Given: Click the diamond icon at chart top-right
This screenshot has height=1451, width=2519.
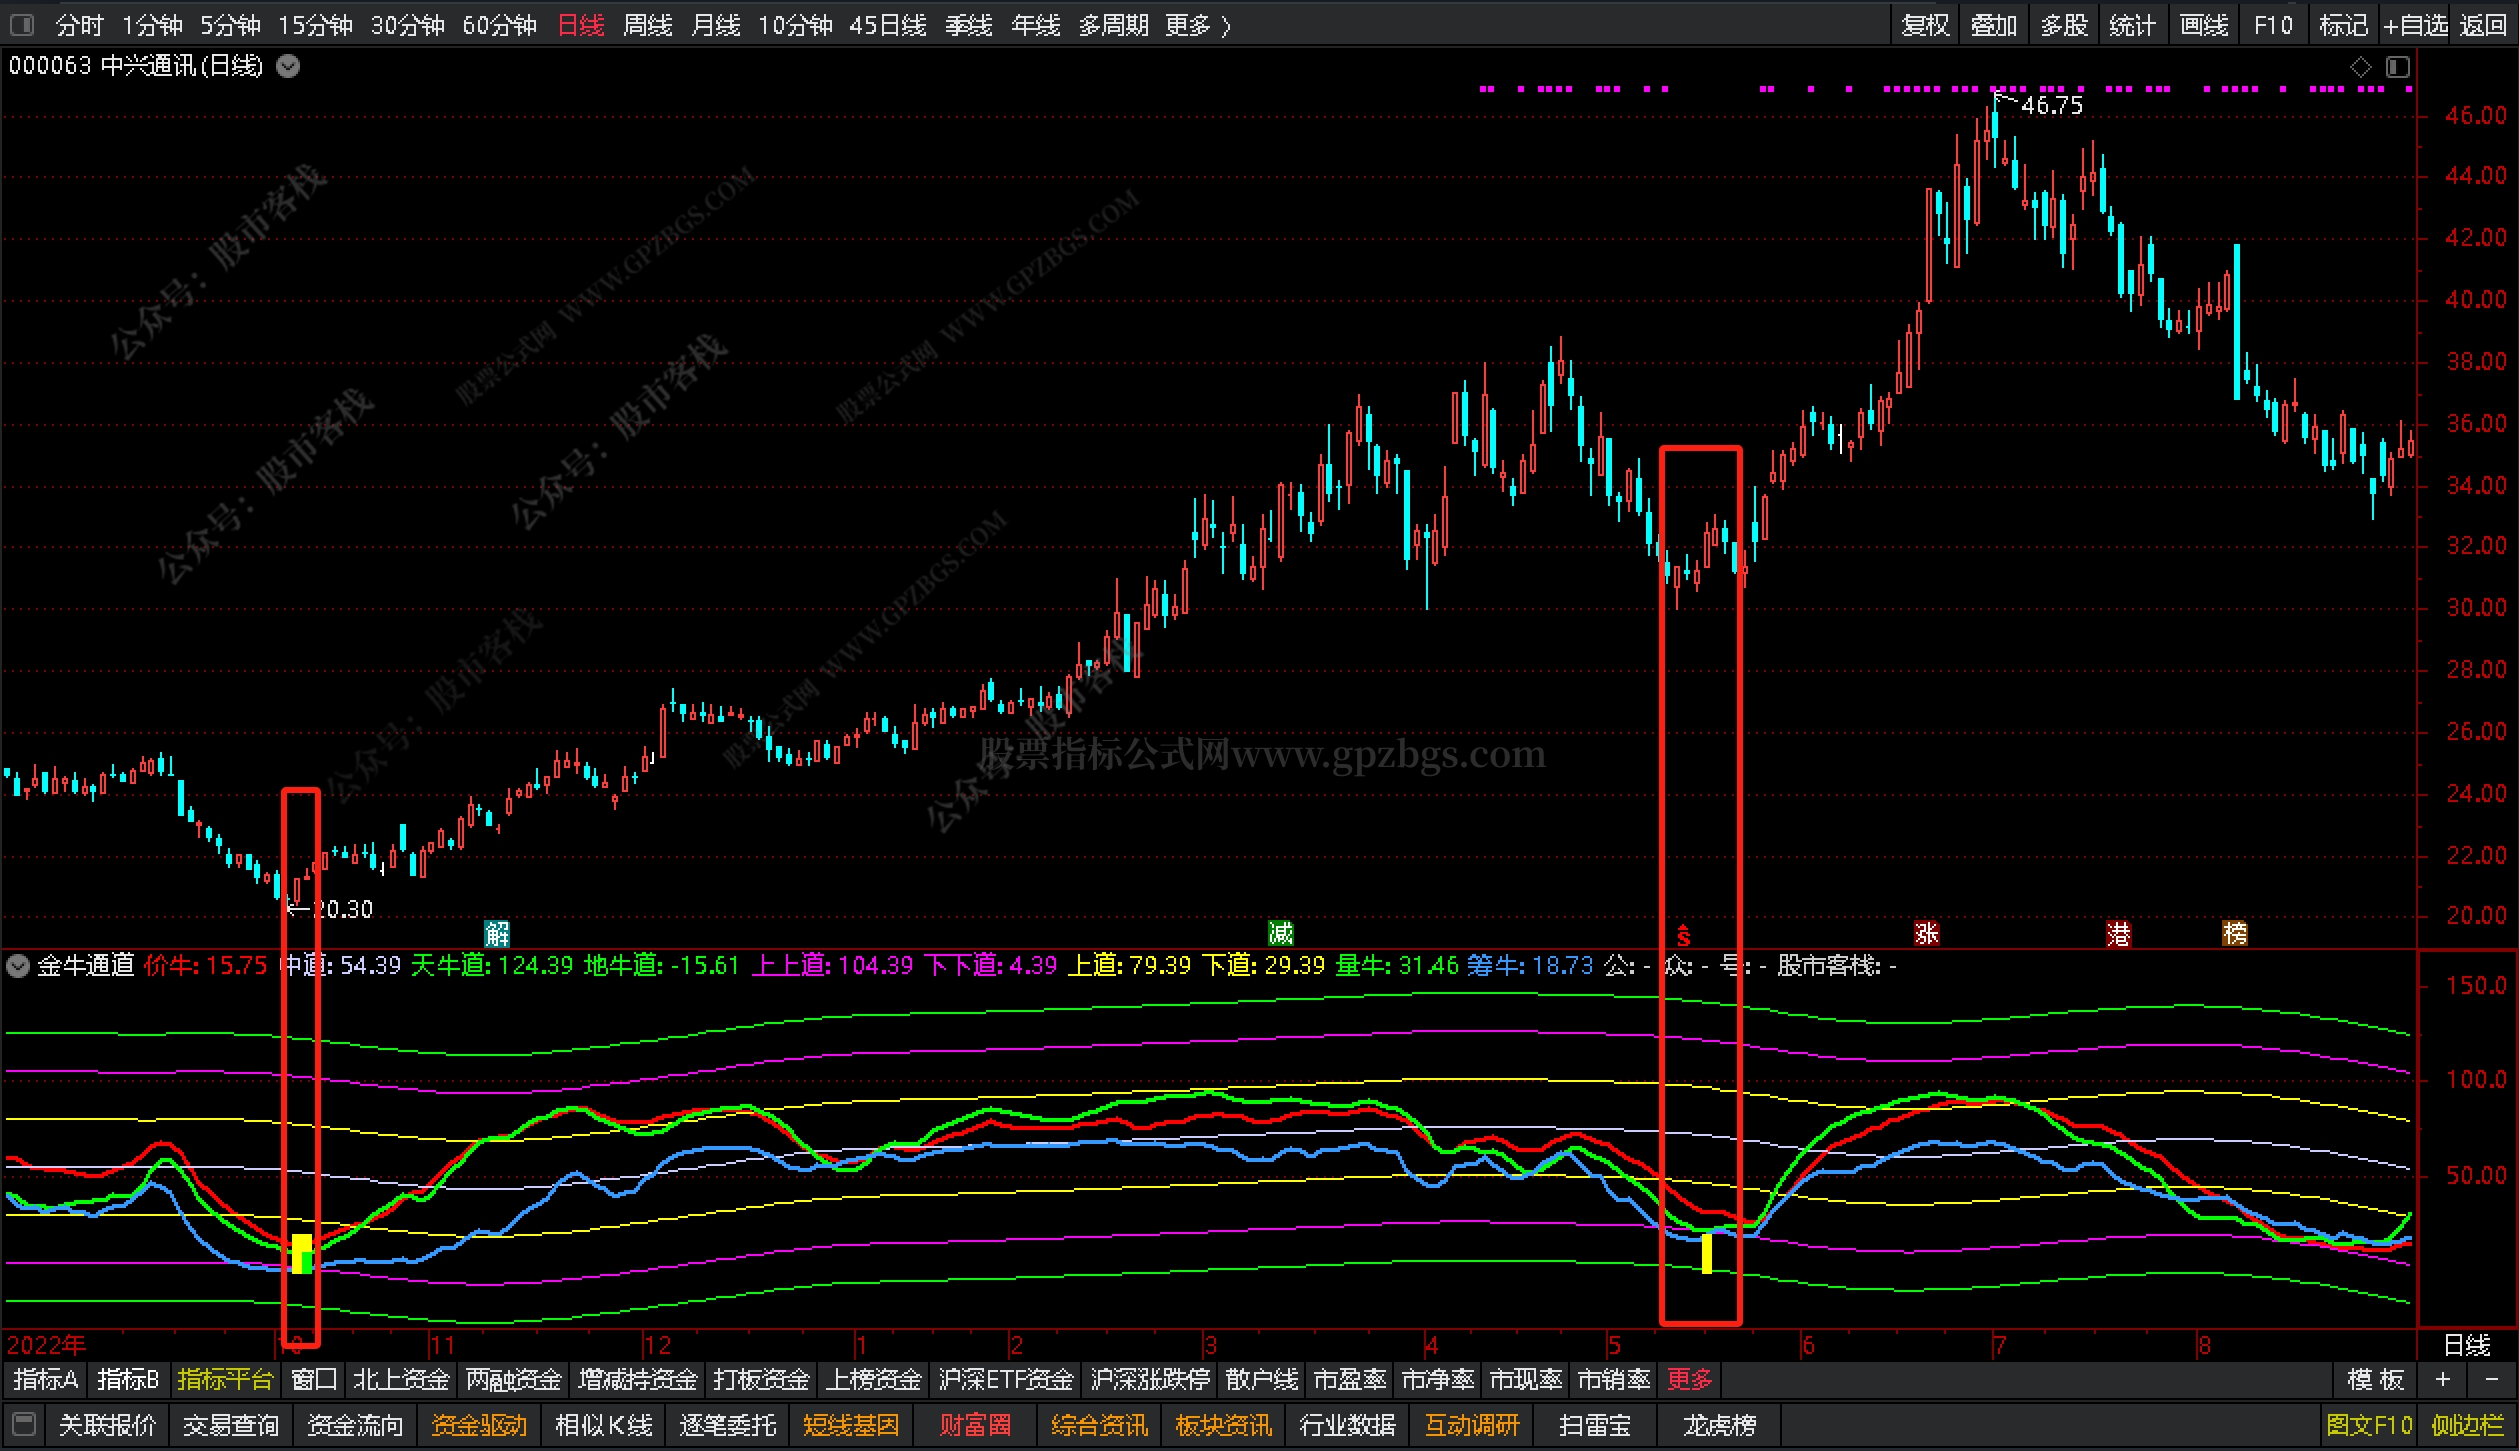Looking at the screenshot, I should (2361, 66).
